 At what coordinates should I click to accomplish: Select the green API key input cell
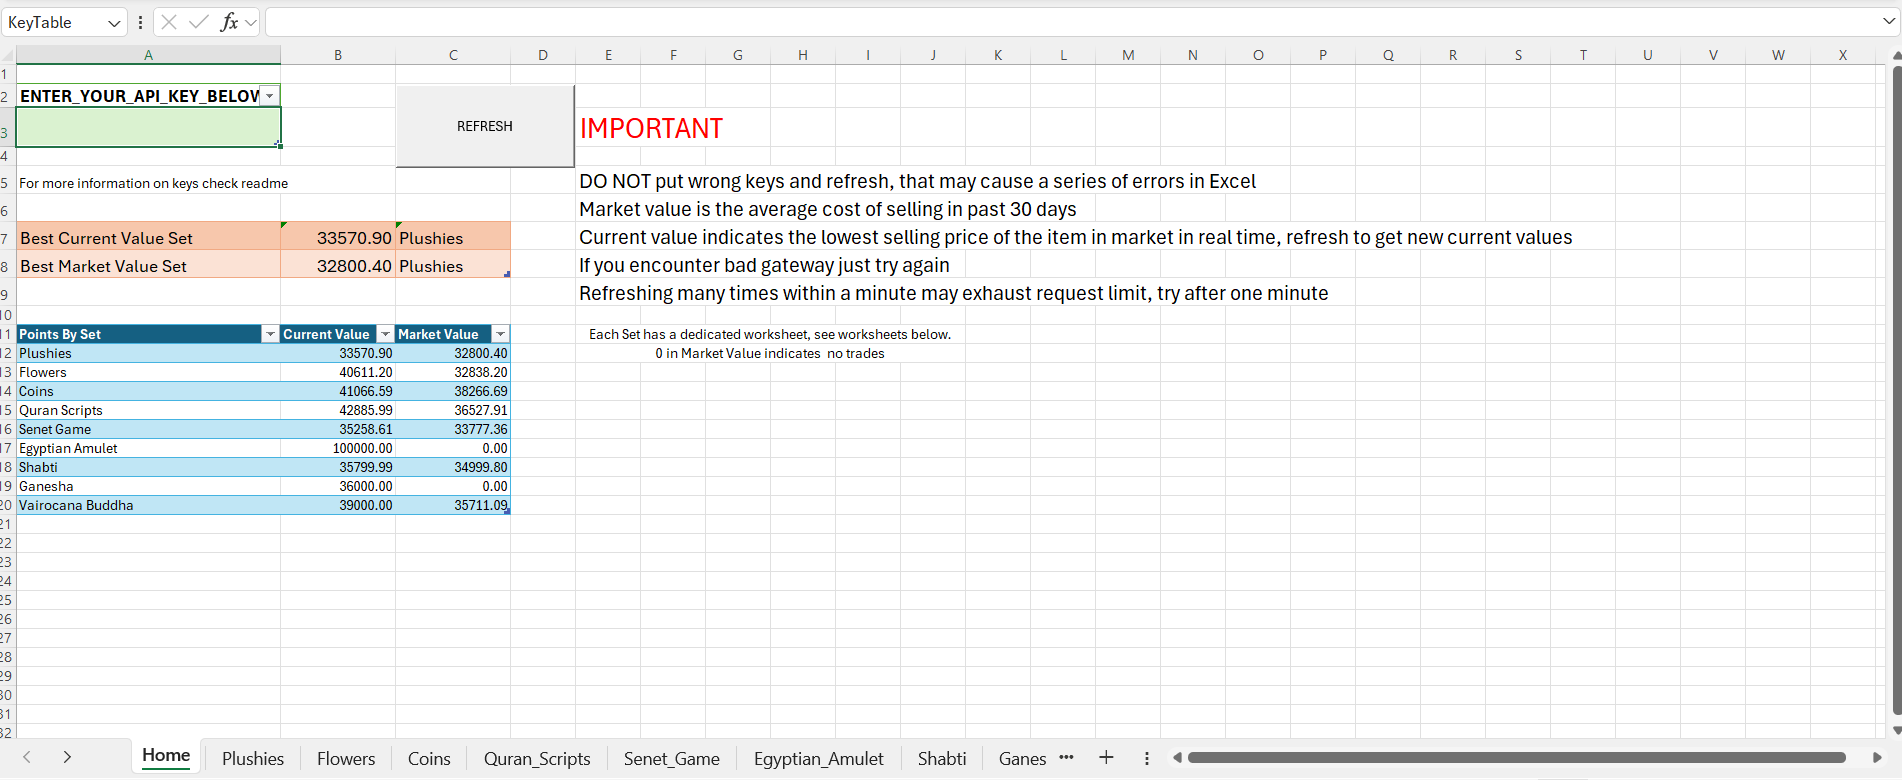tap(148, 127)
